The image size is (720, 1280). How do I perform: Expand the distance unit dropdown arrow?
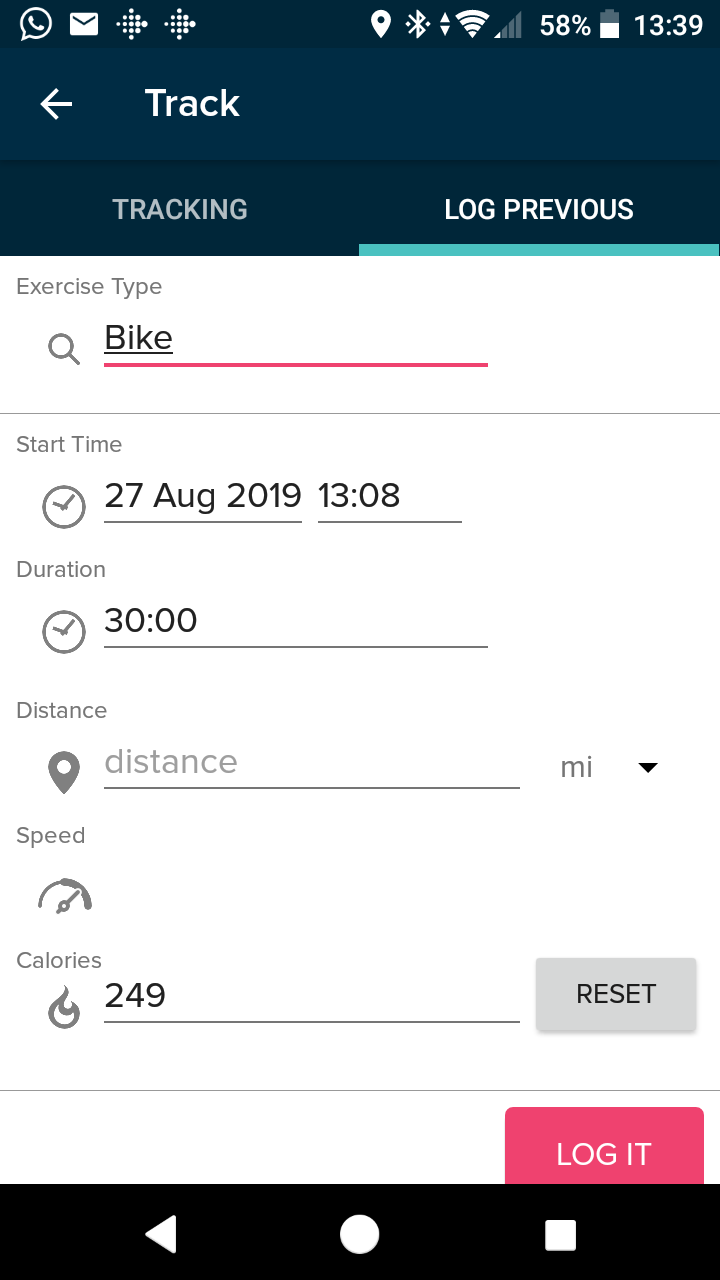tap(648, 768)
